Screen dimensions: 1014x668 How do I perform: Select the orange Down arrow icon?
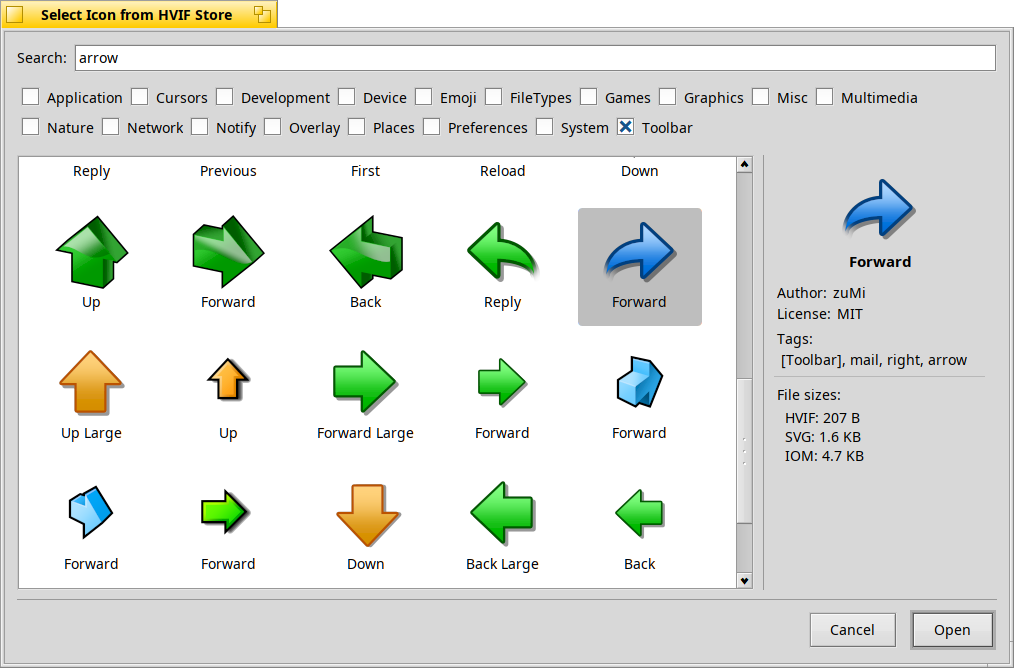coord(365,515)
